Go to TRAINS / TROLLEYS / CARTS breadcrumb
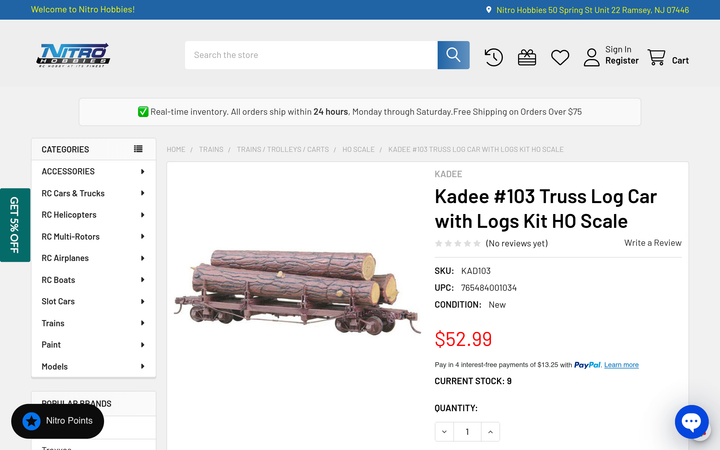Viewport: 720px width, 450px height. (283, 149)
